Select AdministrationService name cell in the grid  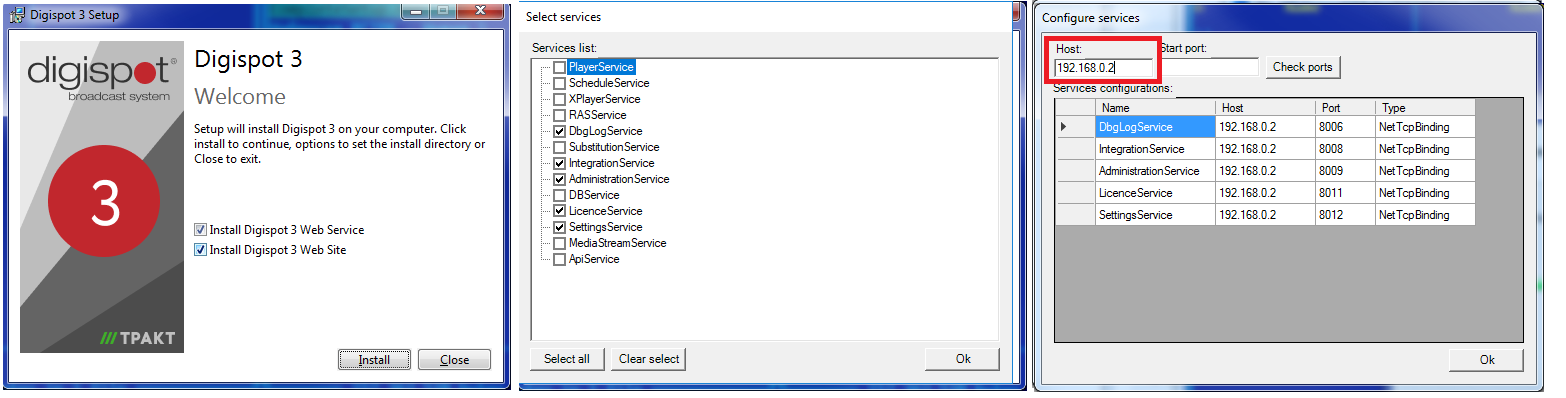(x=1155, y=171)
